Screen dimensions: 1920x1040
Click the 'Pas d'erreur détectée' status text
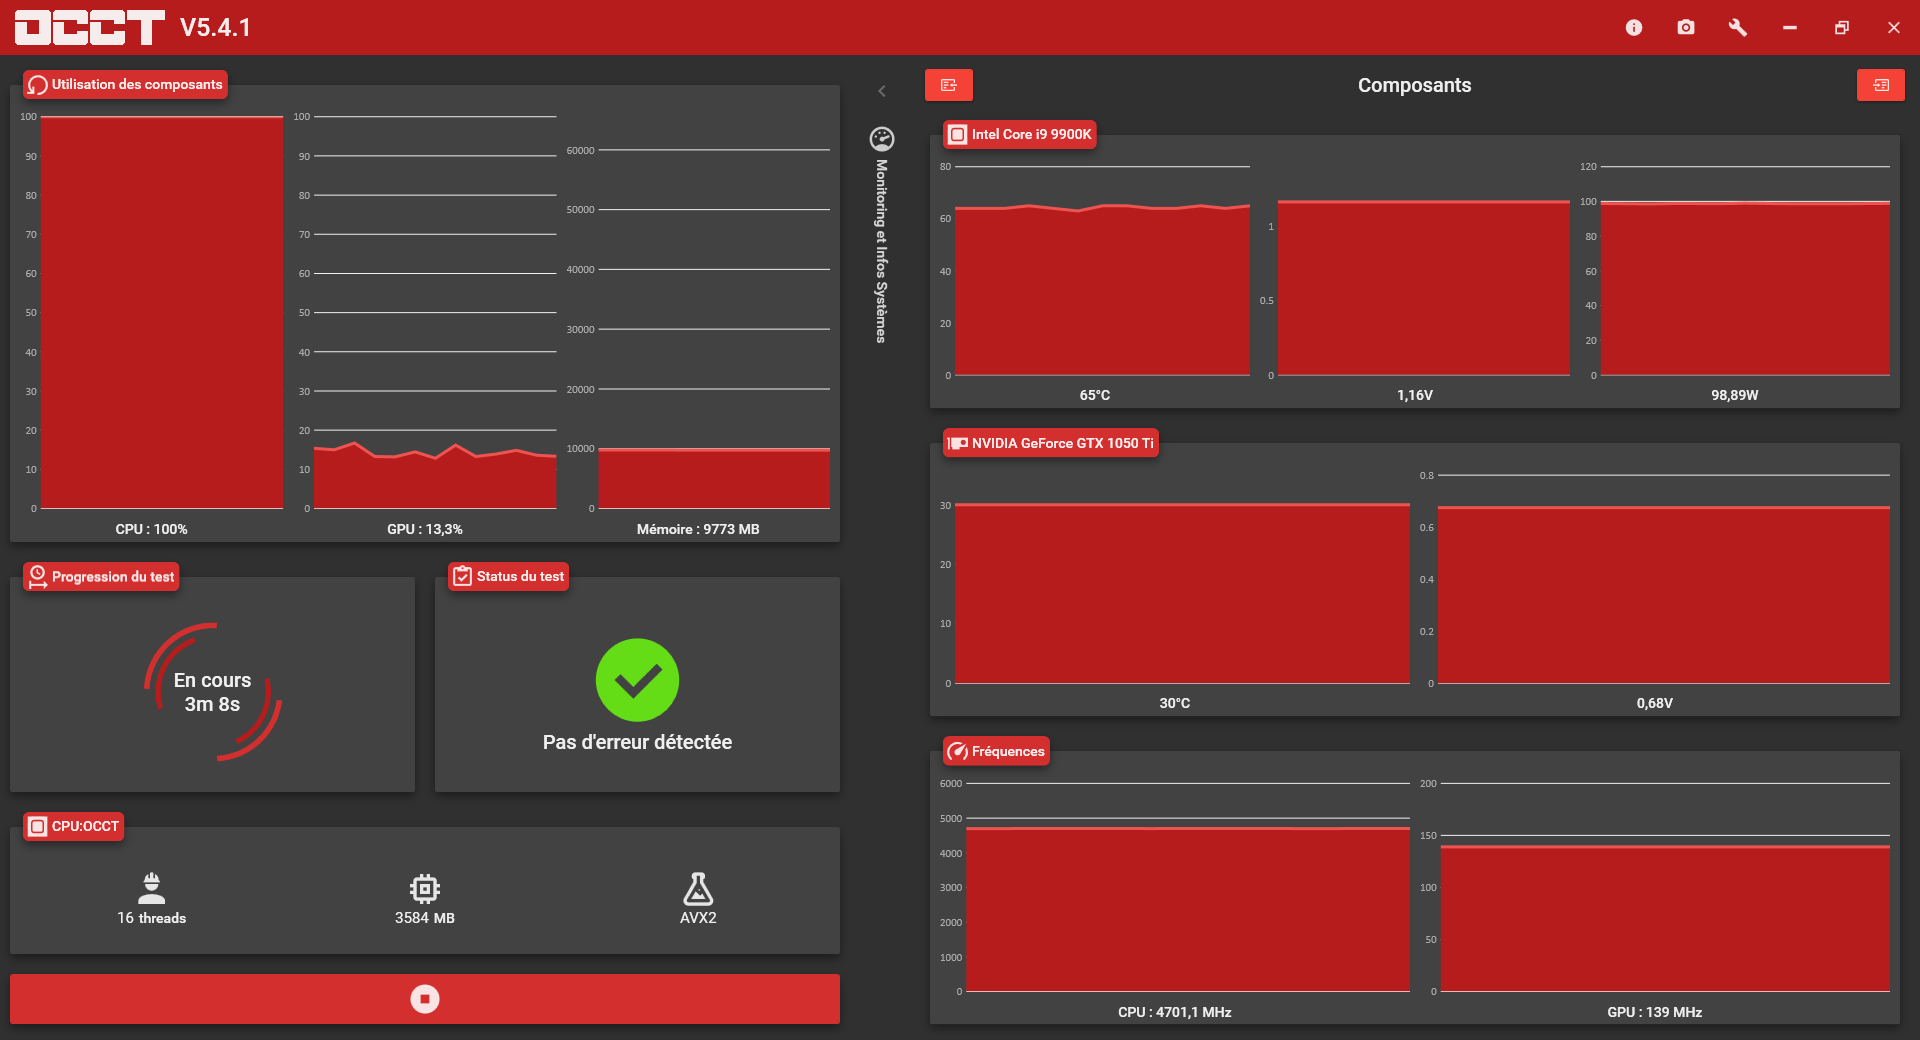pos(637,742)
